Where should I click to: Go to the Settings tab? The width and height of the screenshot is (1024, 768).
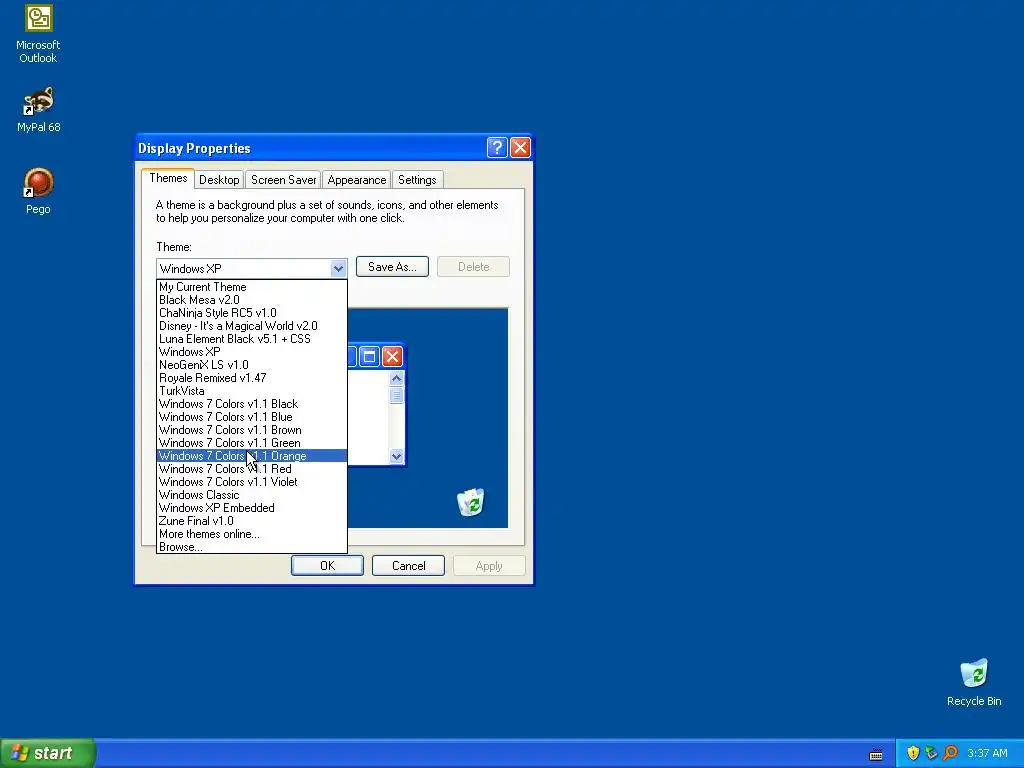417,180
